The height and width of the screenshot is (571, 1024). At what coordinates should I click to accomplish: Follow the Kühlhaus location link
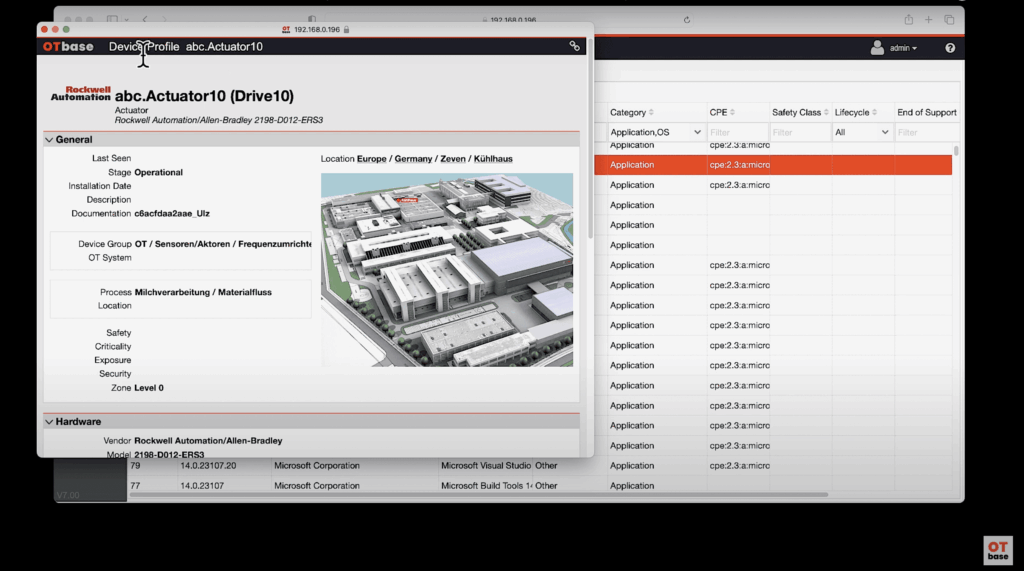pos(493,159)
